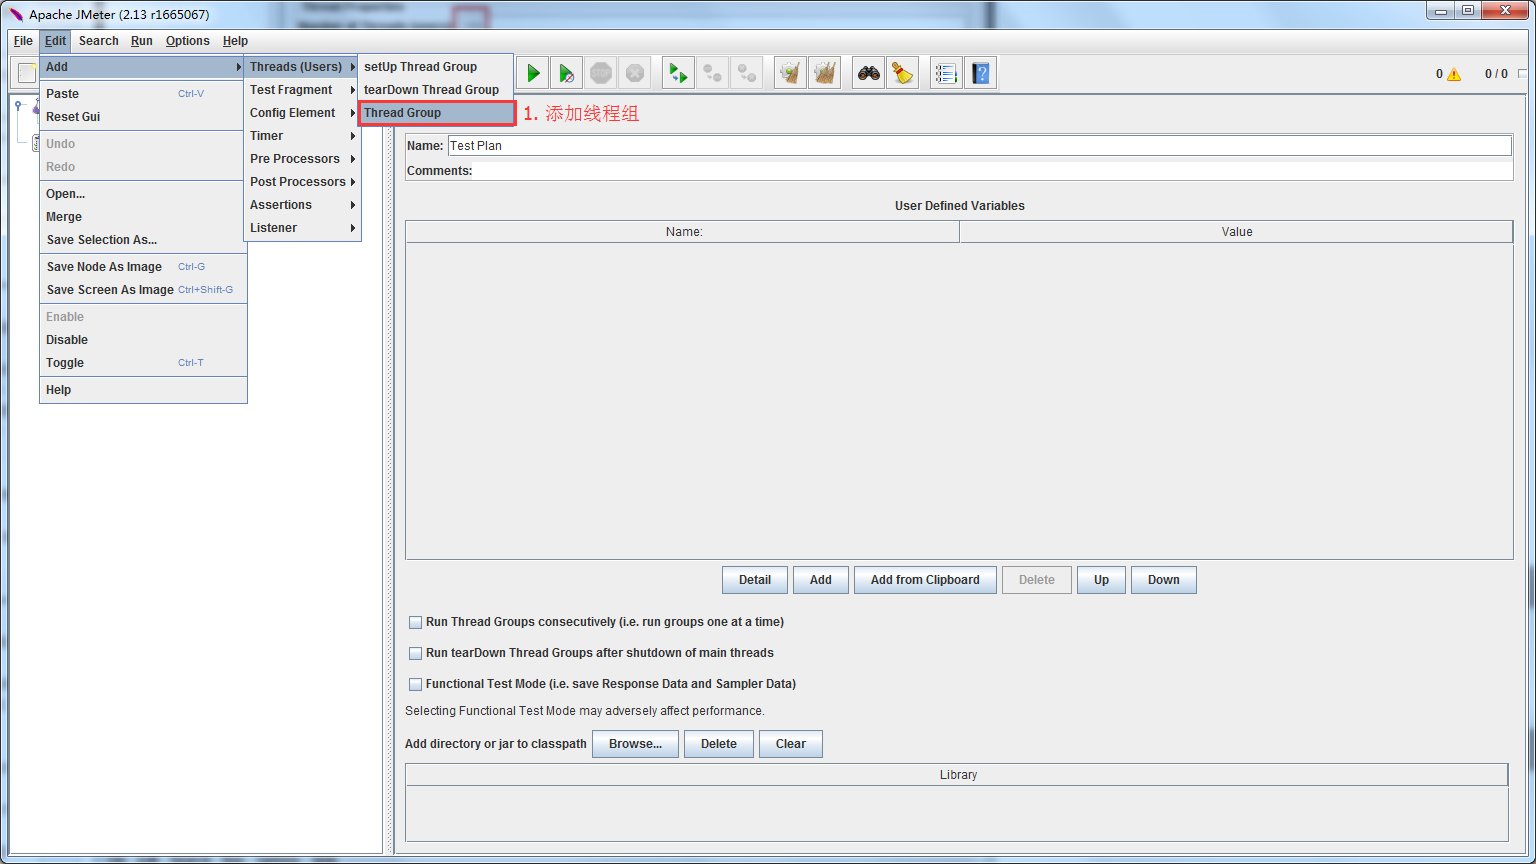Click the Down button

point(1164,580)
